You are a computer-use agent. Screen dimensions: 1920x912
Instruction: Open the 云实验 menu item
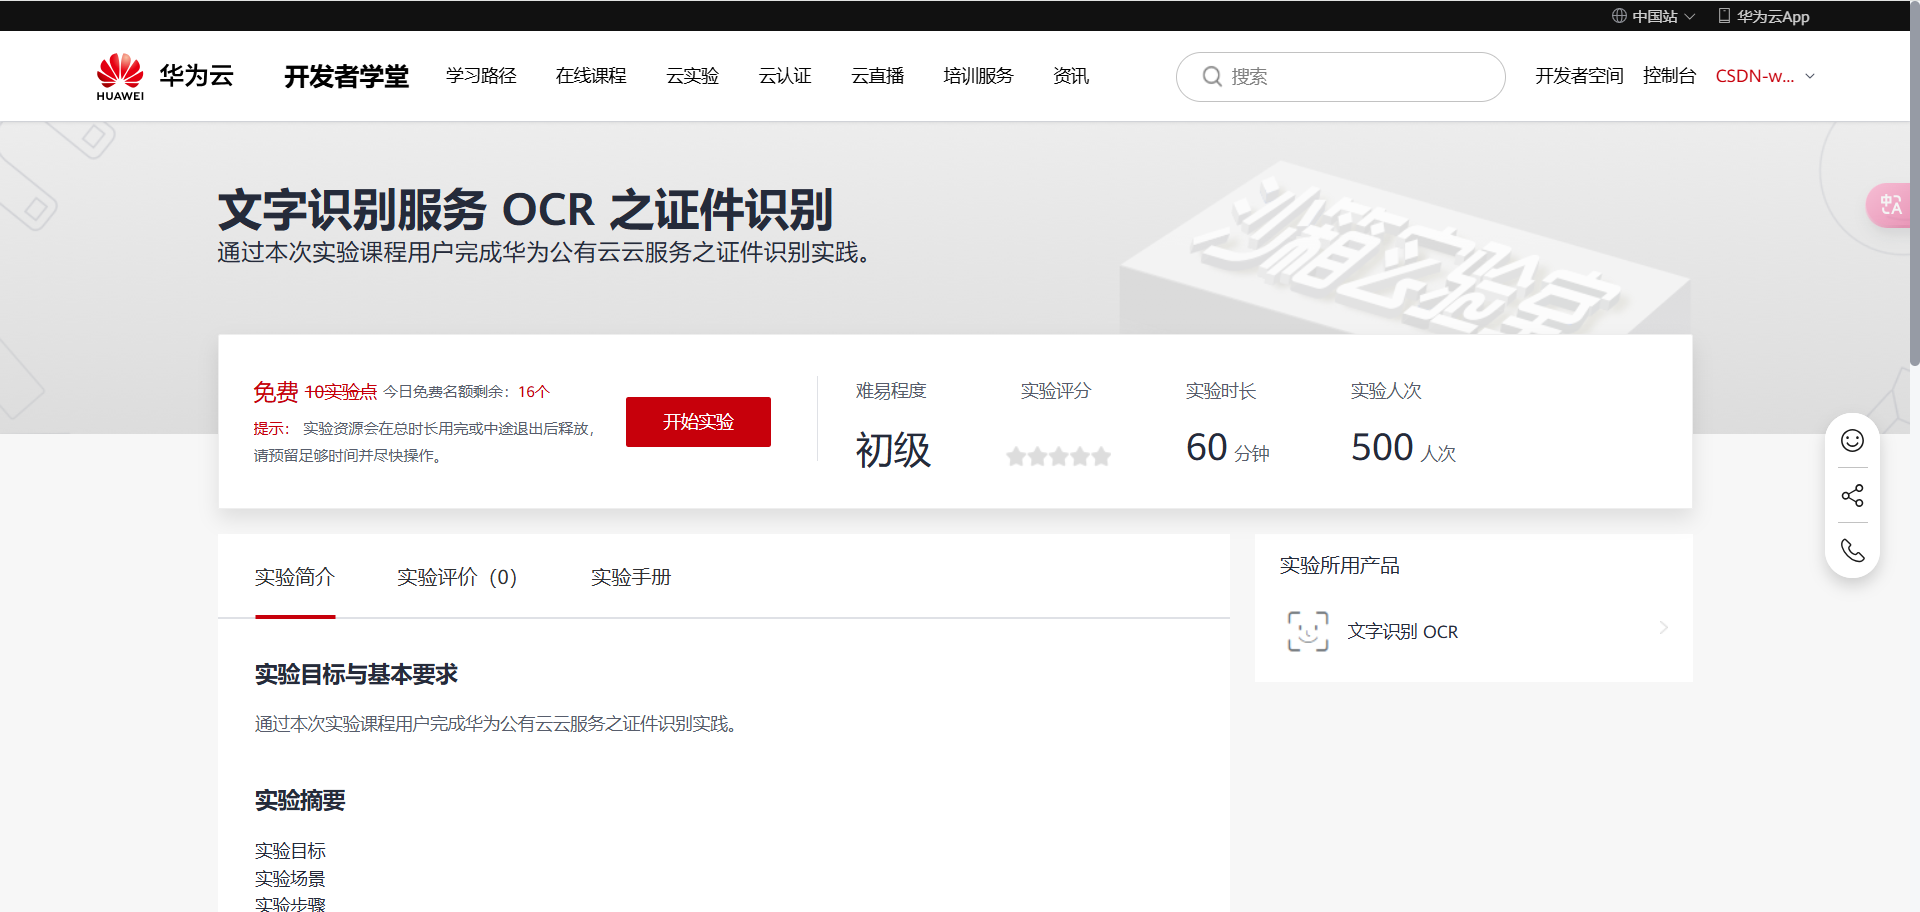(692, 76)
